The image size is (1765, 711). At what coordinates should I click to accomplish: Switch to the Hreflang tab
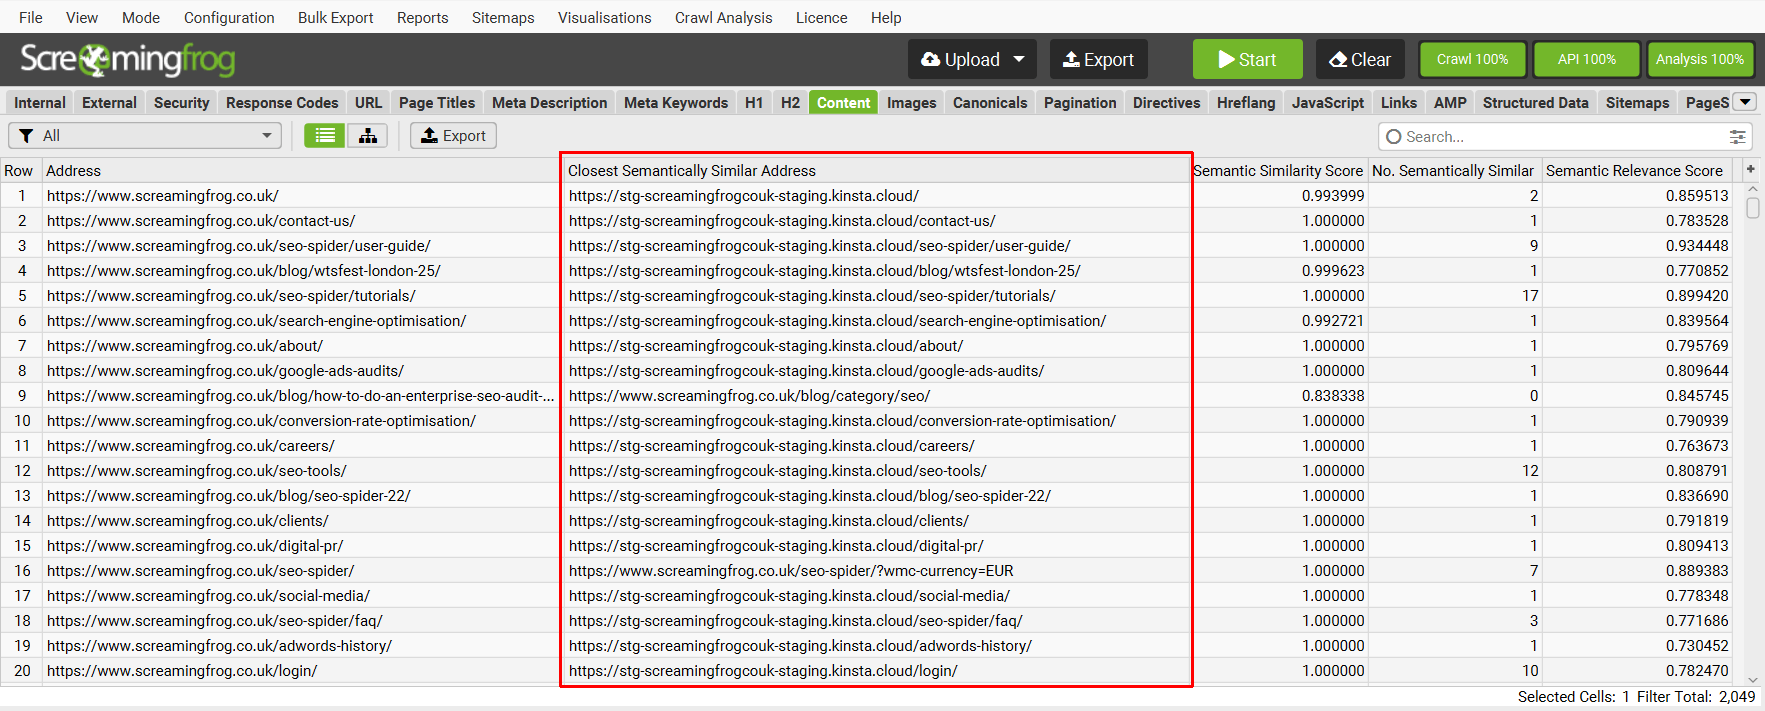[x=1246, y=102]
